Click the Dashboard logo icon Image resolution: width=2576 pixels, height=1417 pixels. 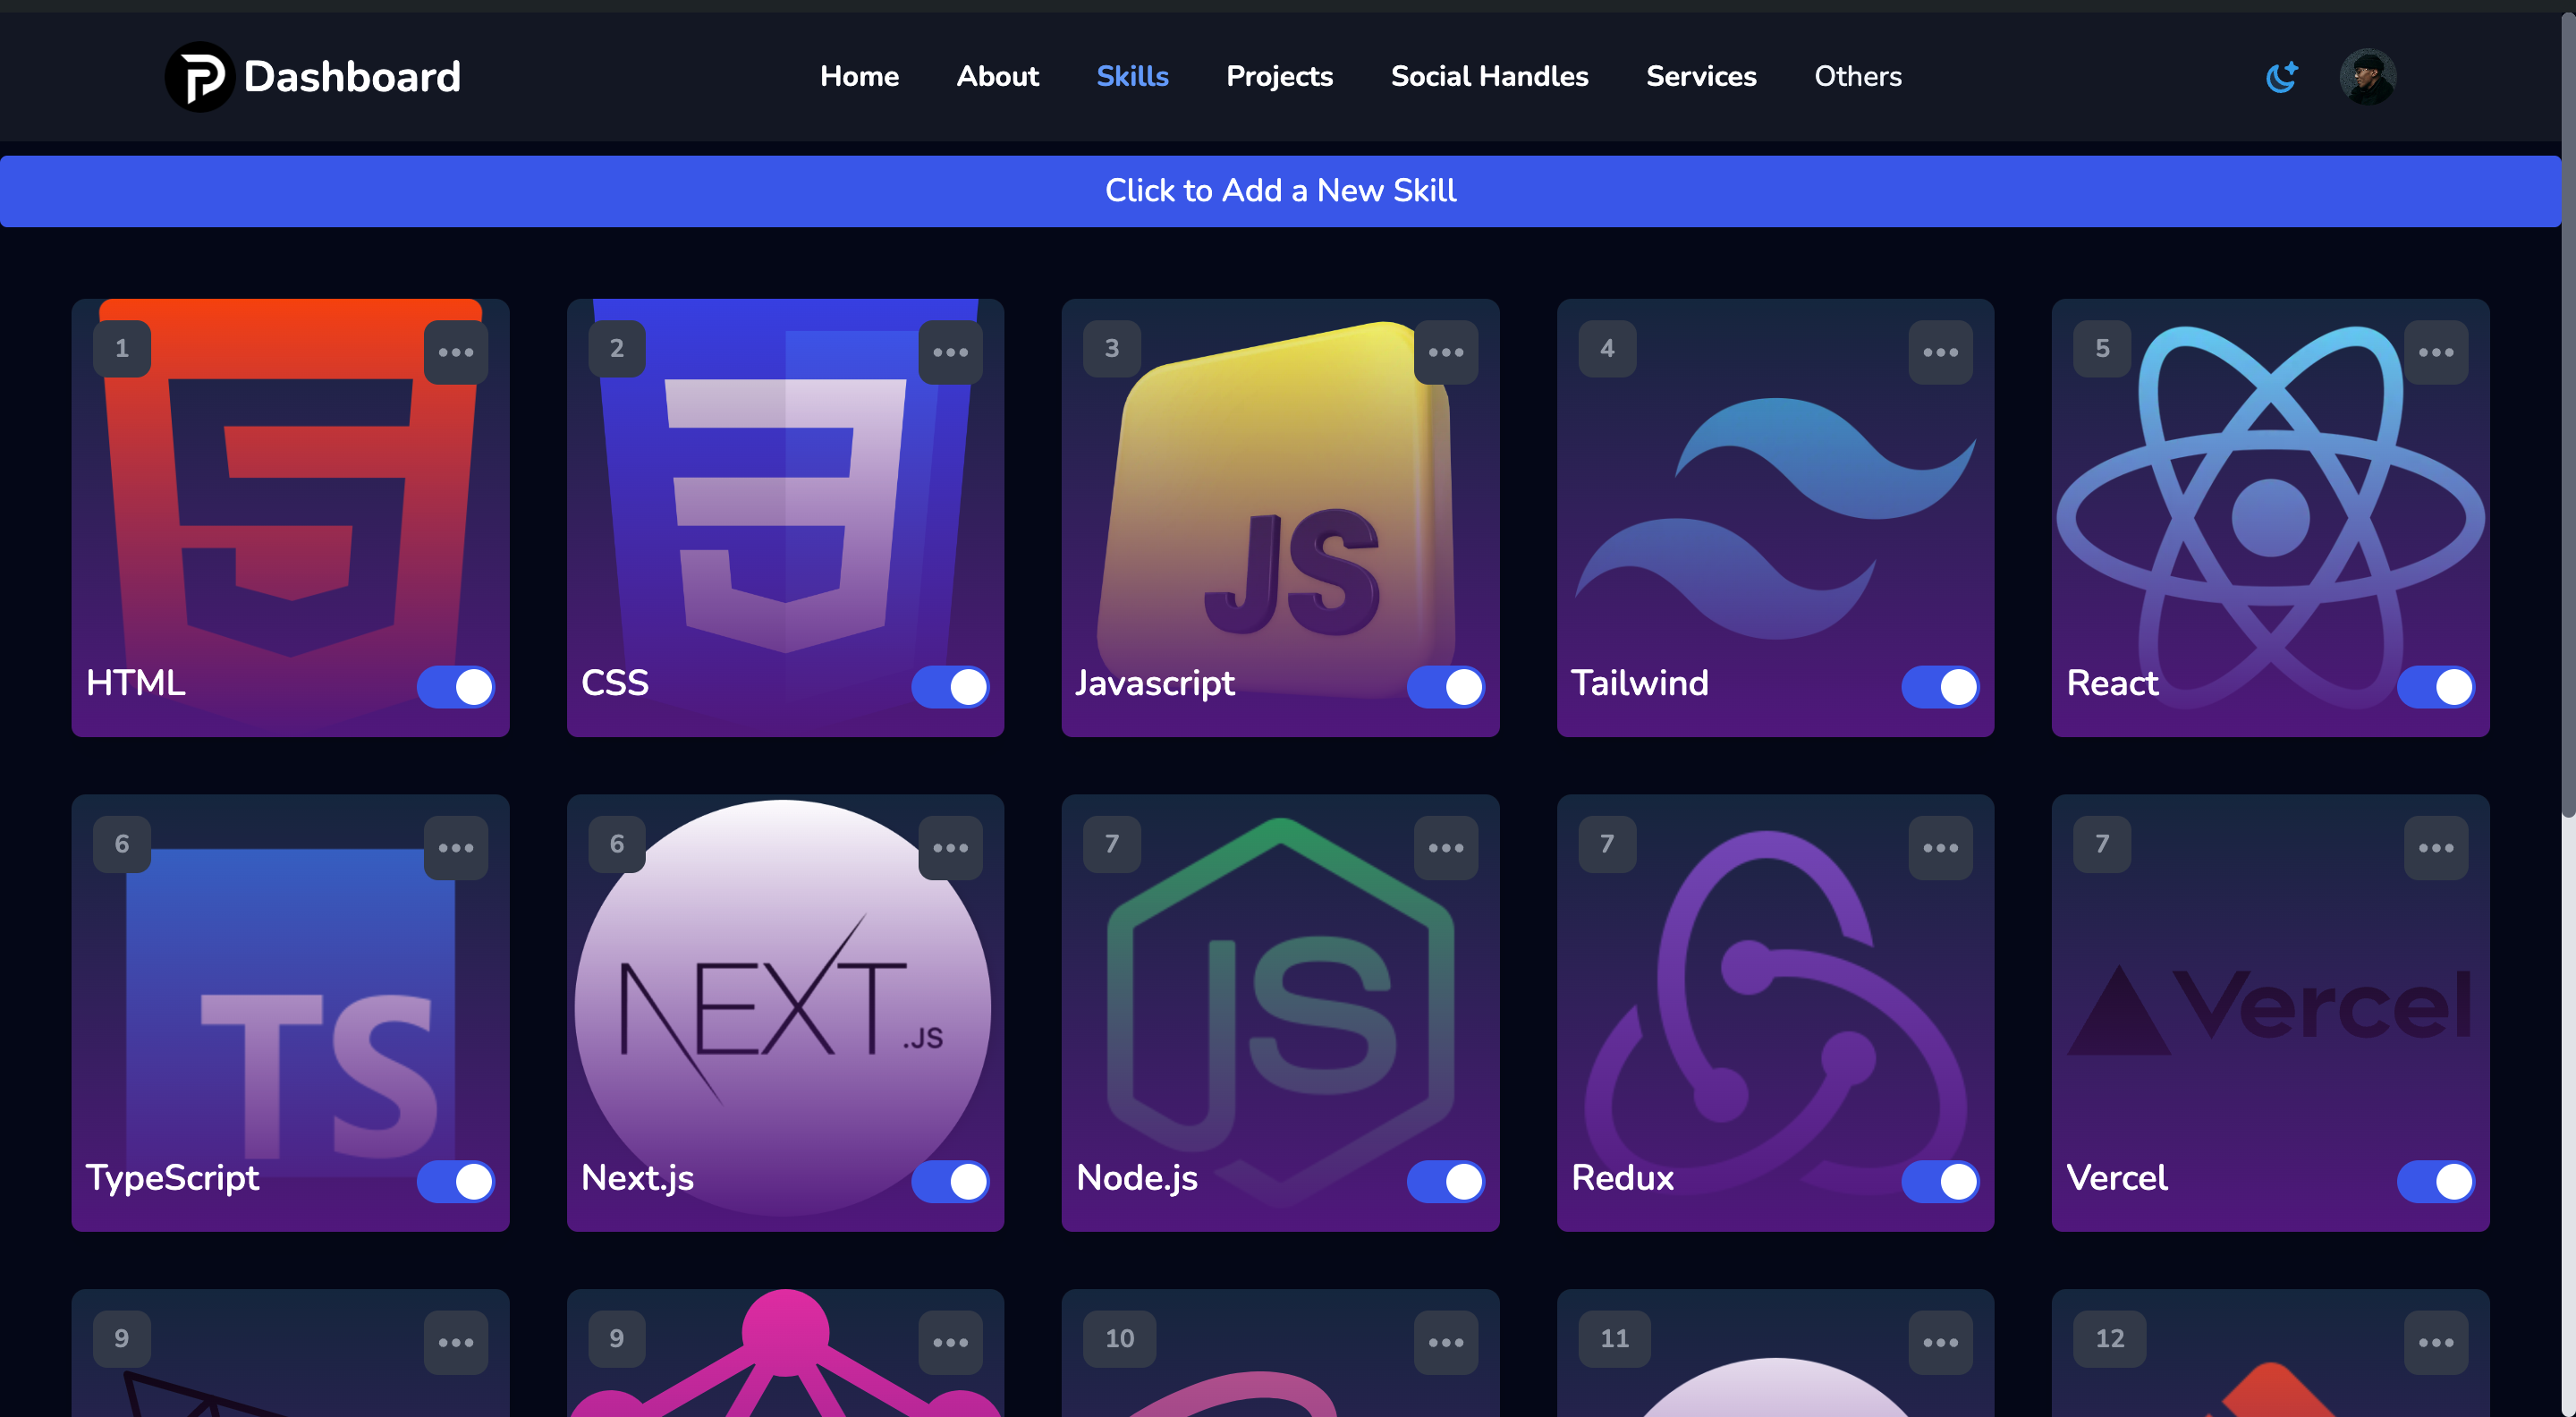click(199, 77)
